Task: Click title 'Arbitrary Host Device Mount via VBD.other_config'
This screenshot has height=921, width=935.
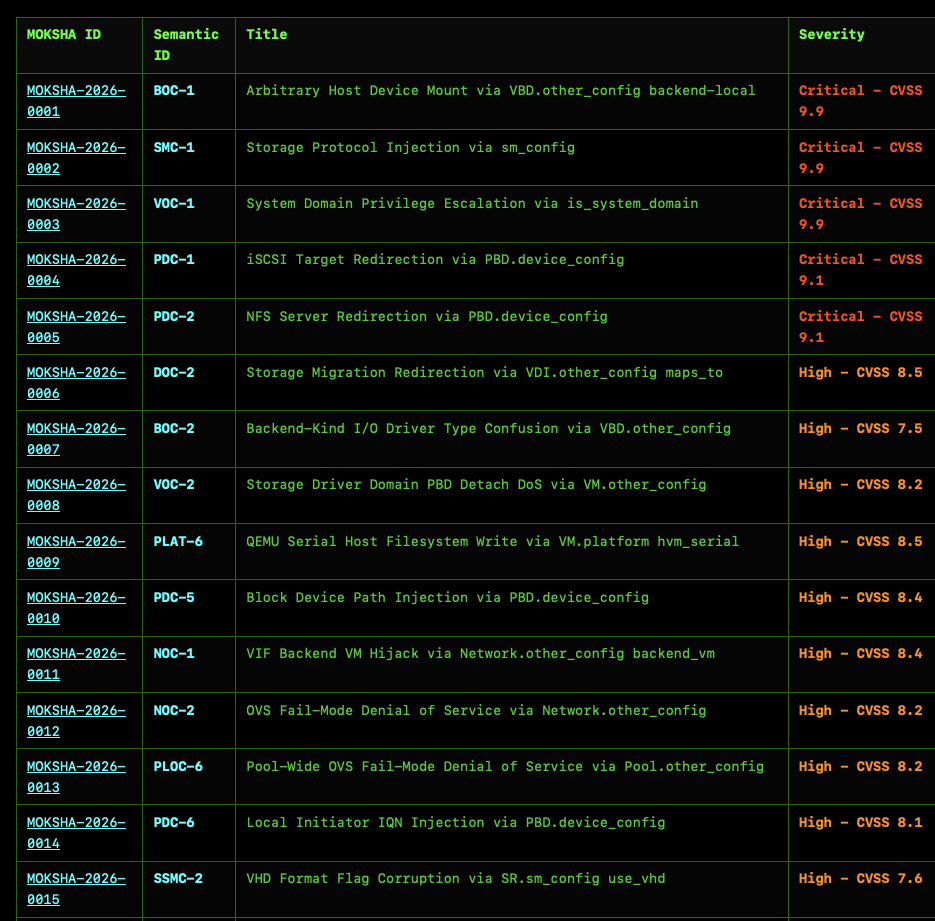Action: point(443,91)
